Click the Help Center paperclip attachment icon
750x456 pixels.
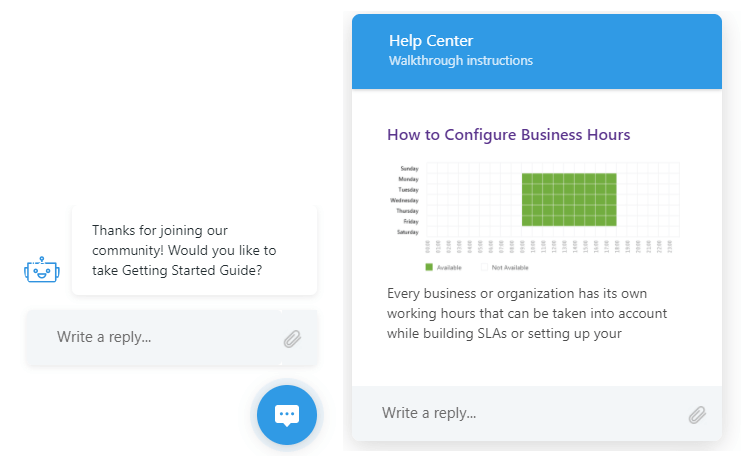point(697,414)
